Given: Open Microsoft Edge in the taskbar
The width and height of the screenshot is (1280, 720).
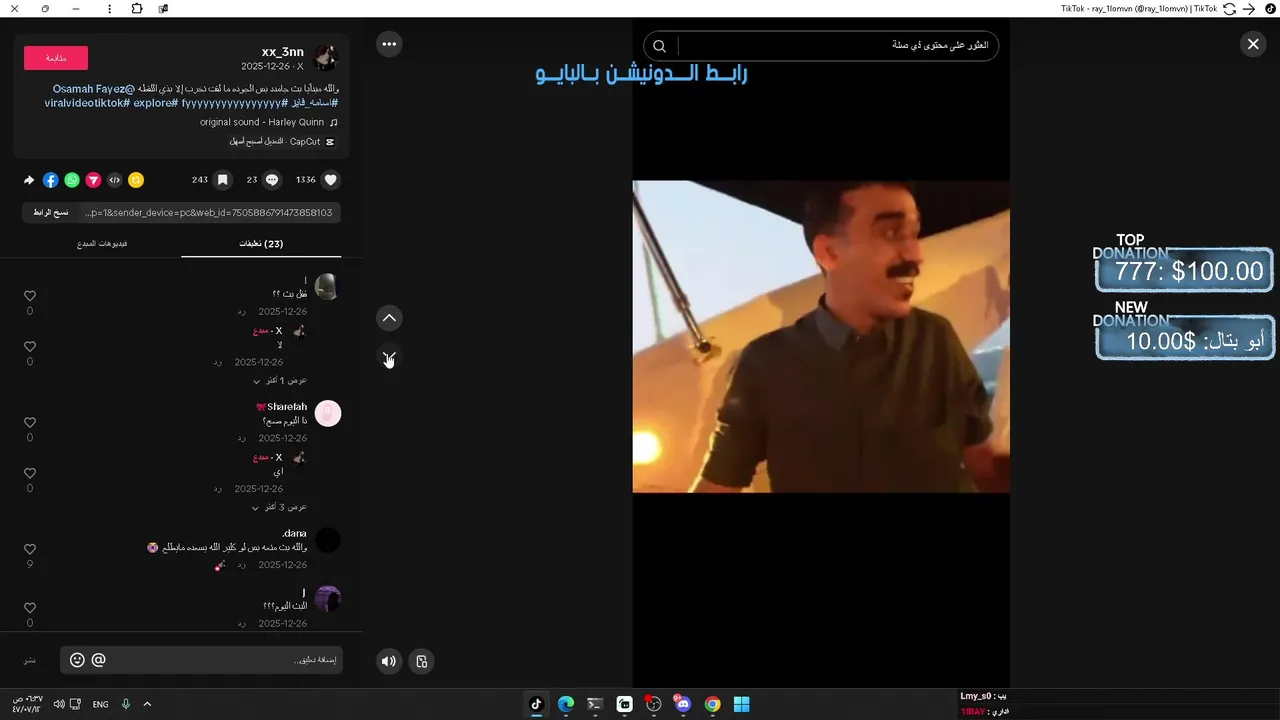Looking at the screenshot, I should tap(566, 704).
